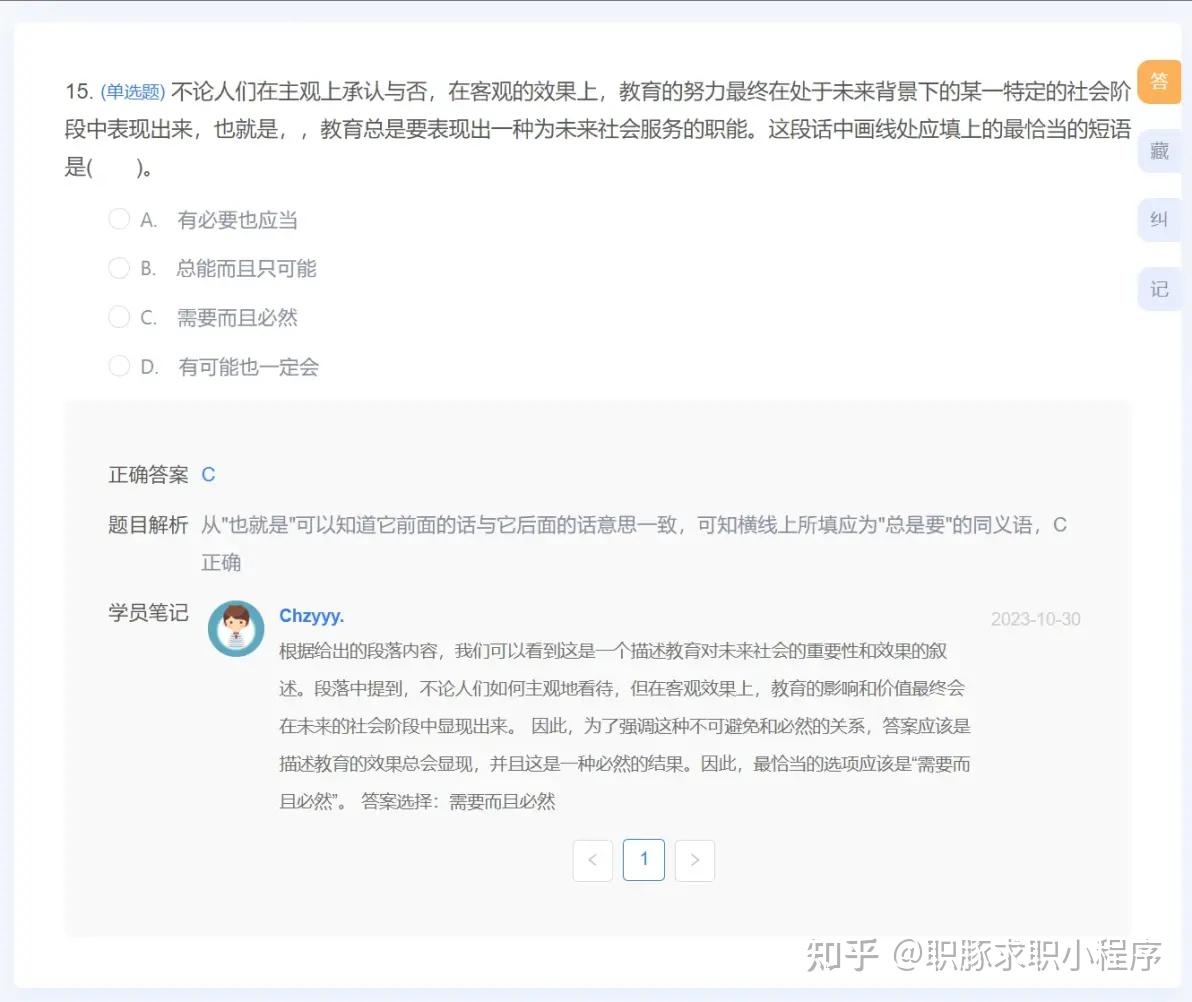Click the 题目解析 label
The image size is (1192, 1002).
(148, 525)
